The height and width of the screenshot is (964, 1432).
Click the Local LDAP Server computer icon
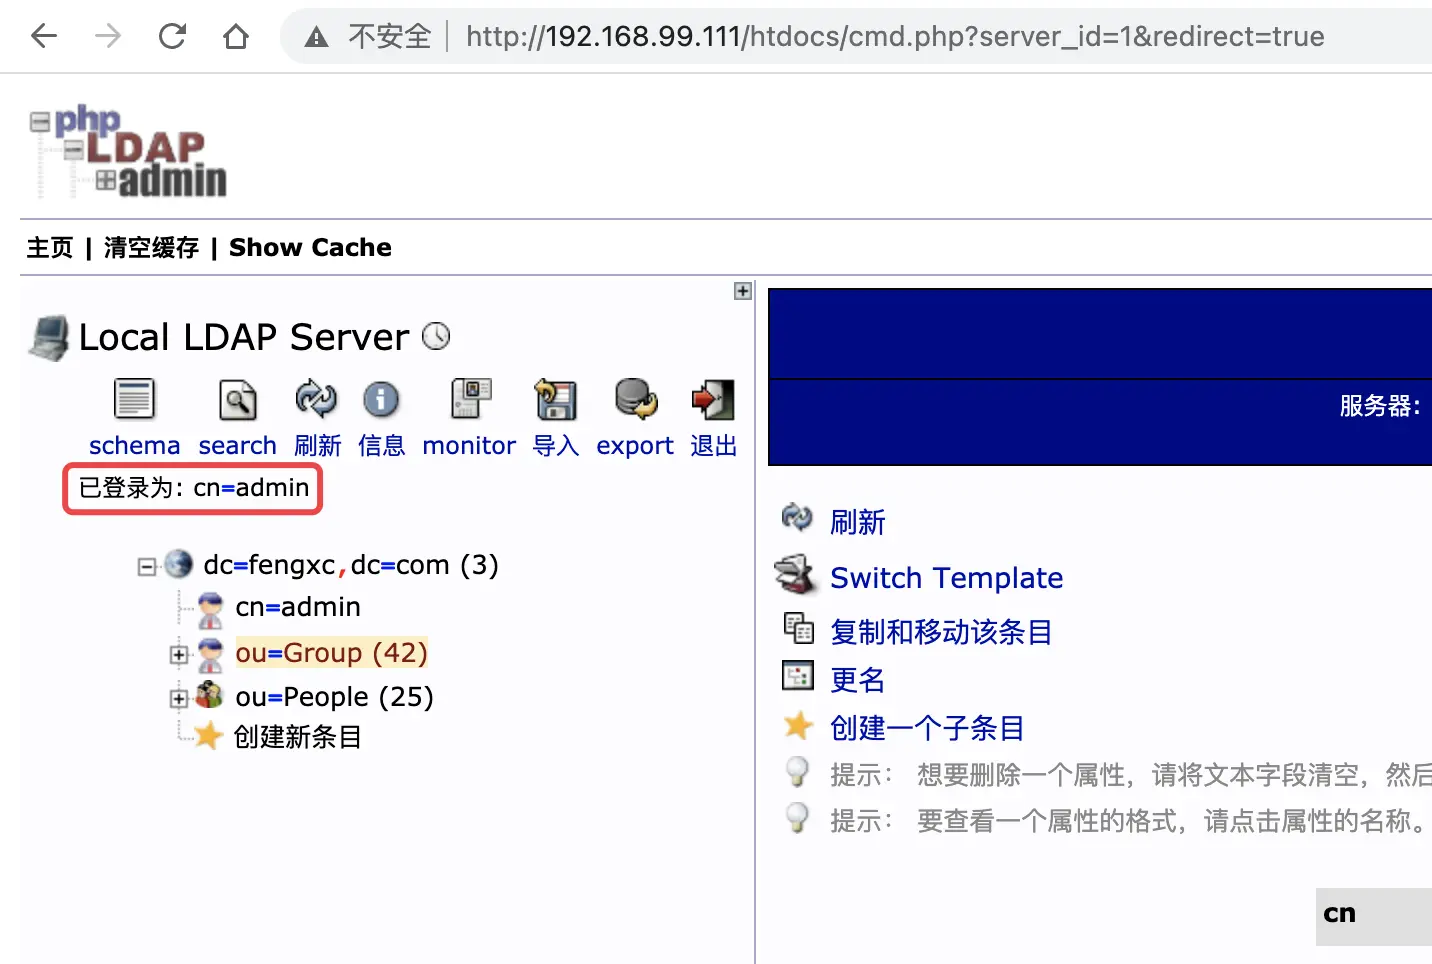pos(49,338)
